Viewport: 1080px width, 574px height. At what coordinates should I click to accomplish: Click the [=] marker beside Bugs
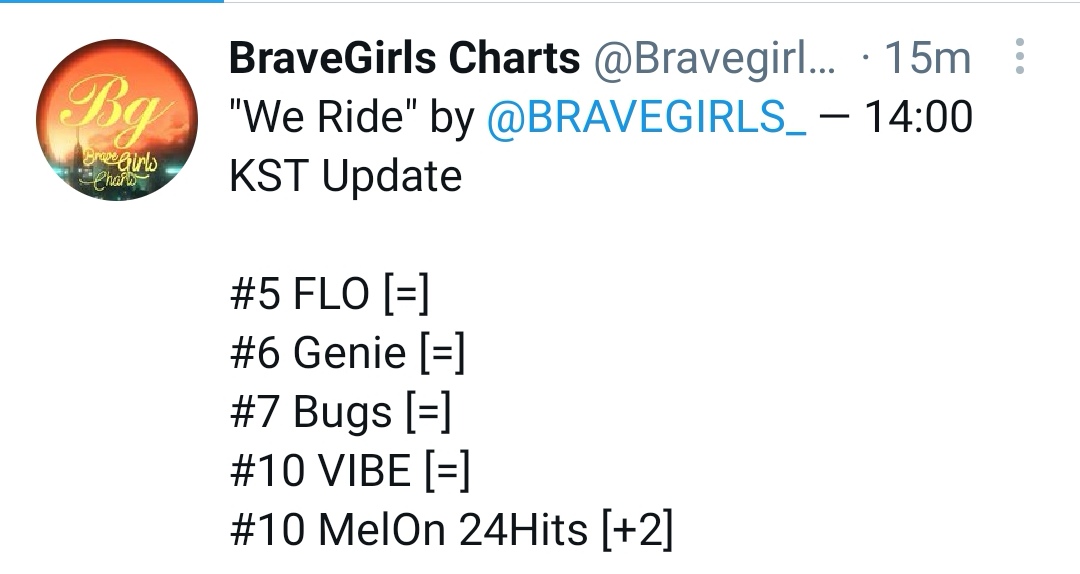tap(428, 412)
